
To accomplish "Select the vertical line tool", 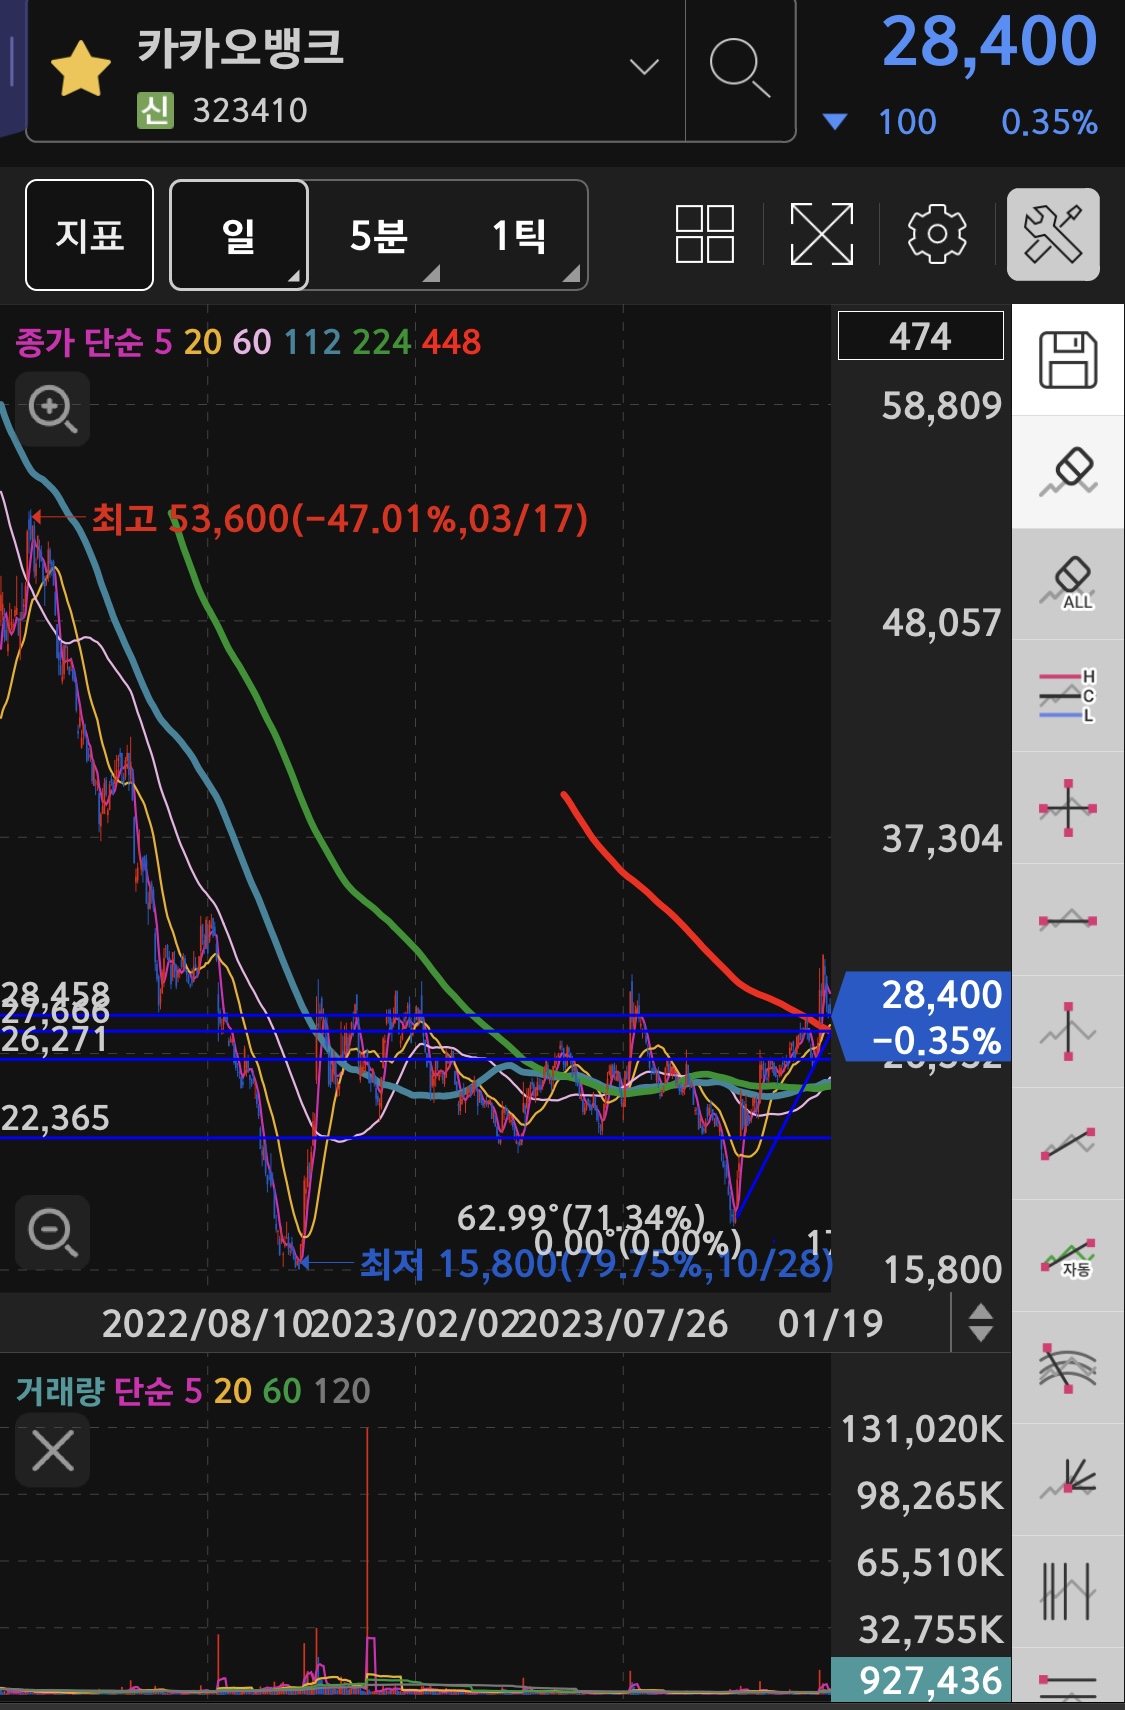I will pos(1068,1032).
